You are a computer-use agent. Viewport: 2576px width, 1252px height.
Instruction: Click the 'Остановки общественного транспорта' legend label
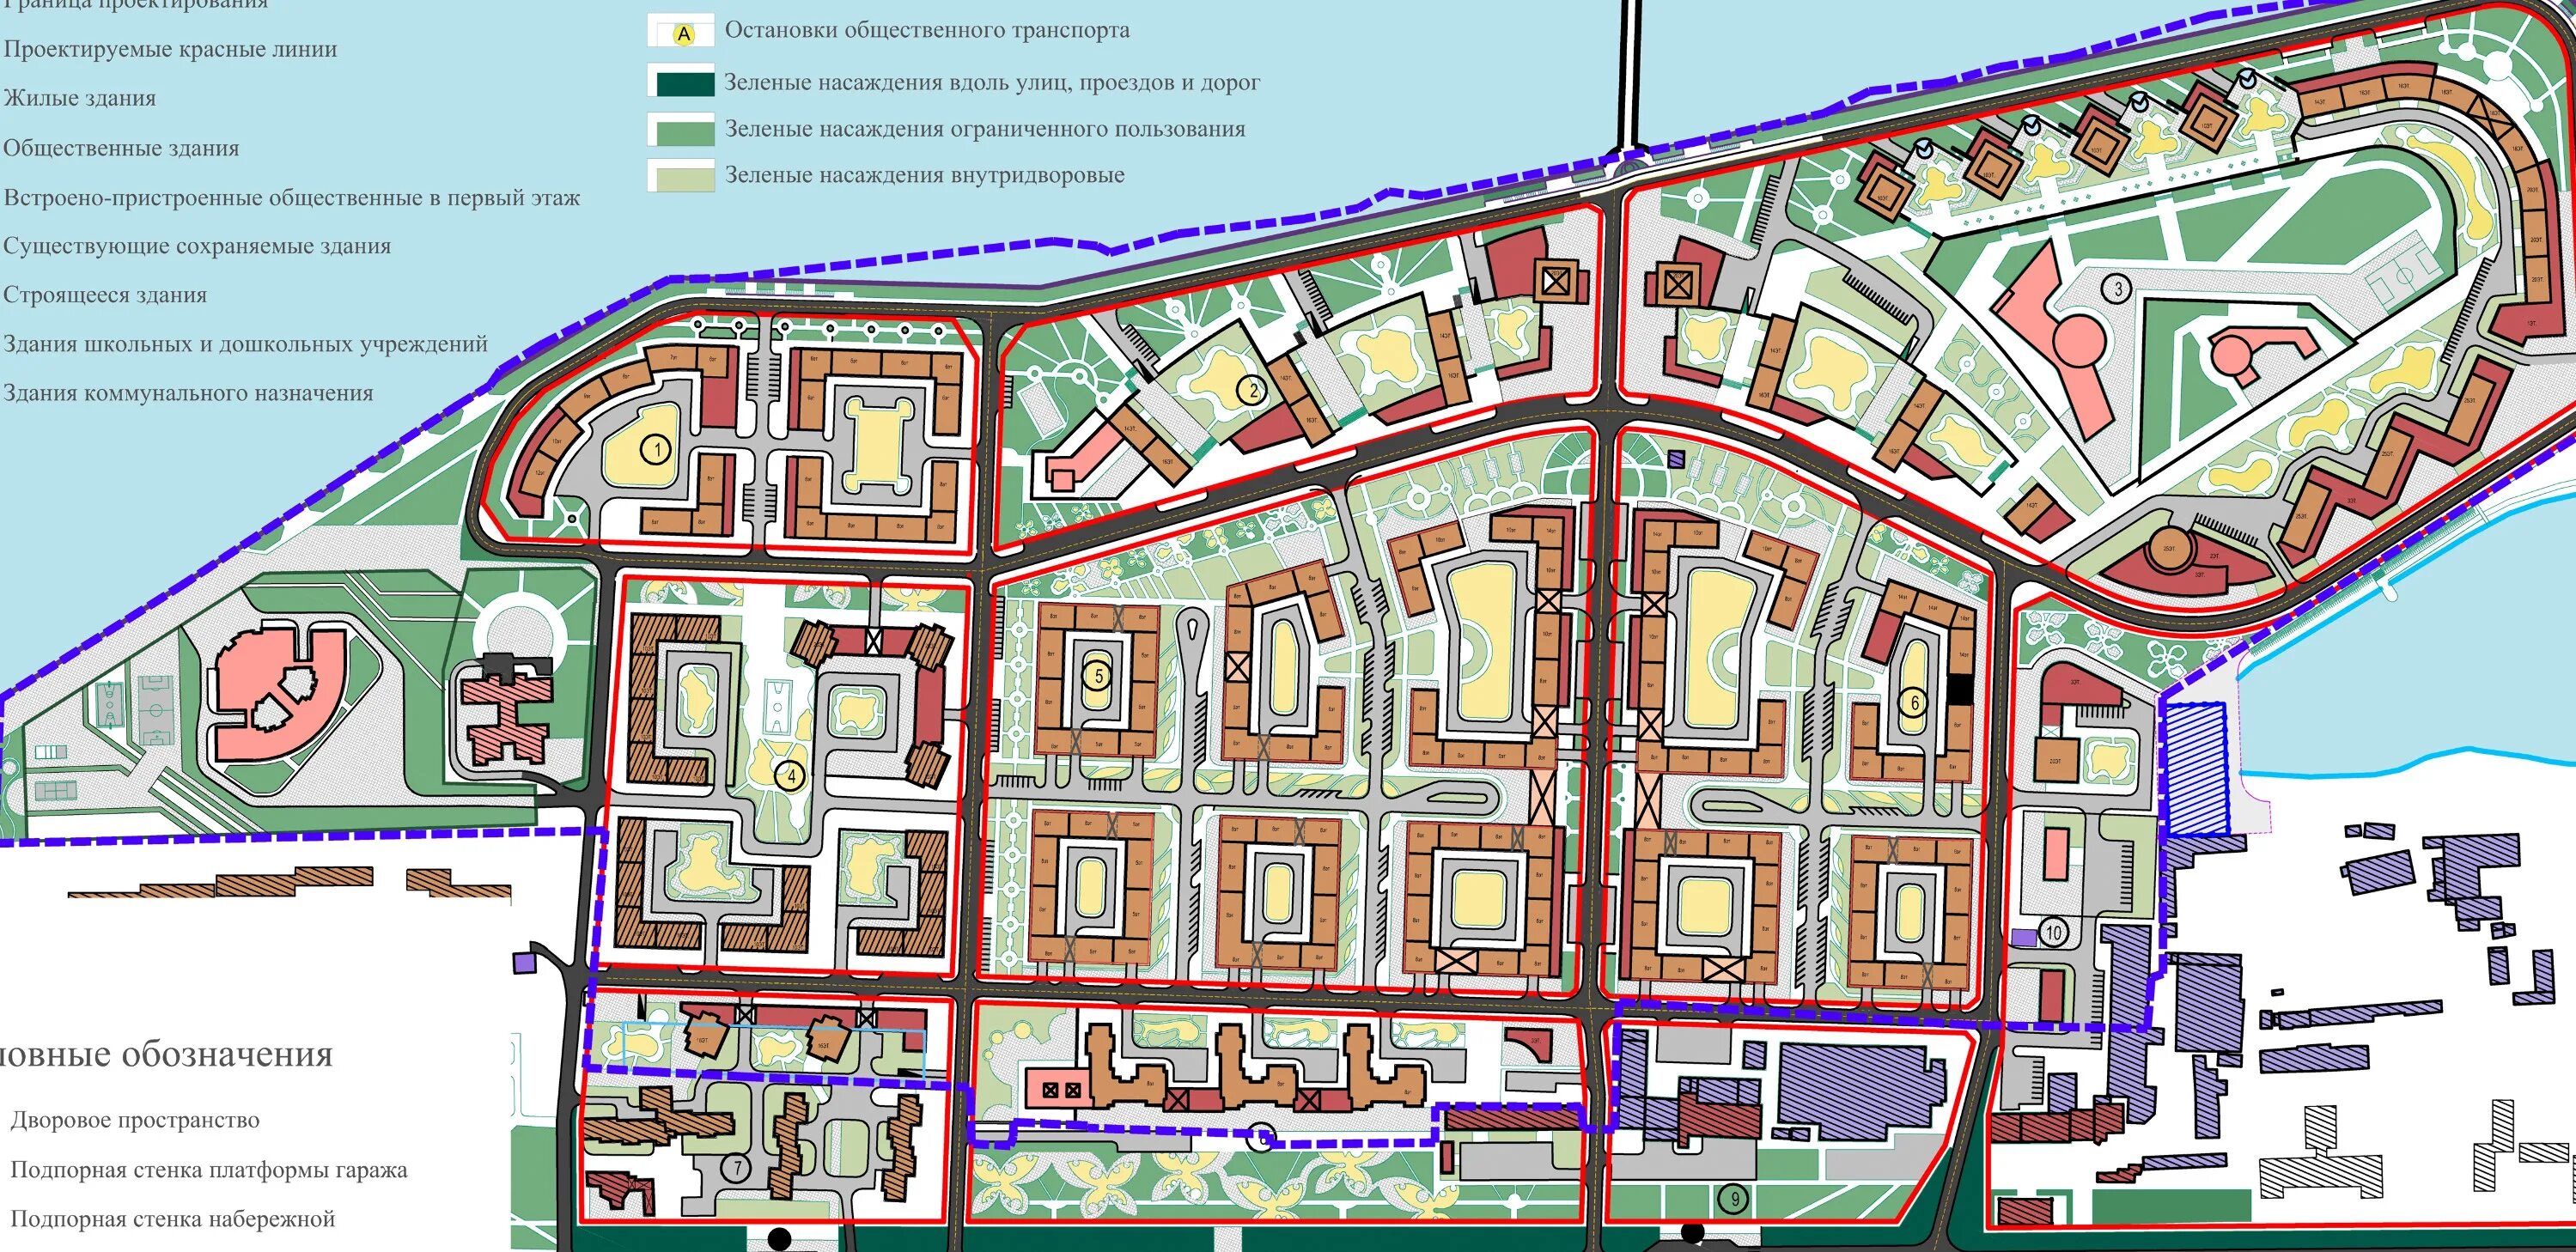(926, 30)
